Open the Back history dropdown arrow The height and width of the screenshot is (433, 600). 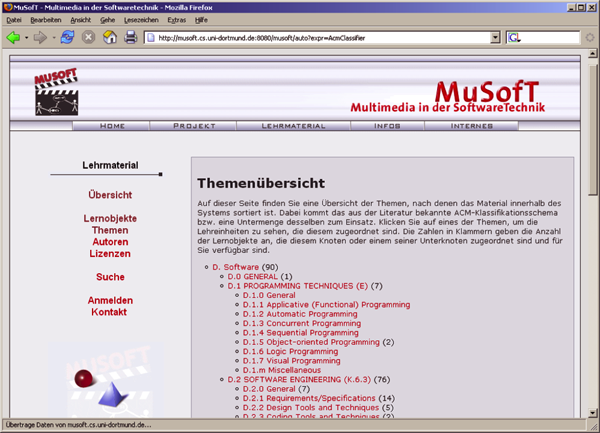tap(26, 38)
